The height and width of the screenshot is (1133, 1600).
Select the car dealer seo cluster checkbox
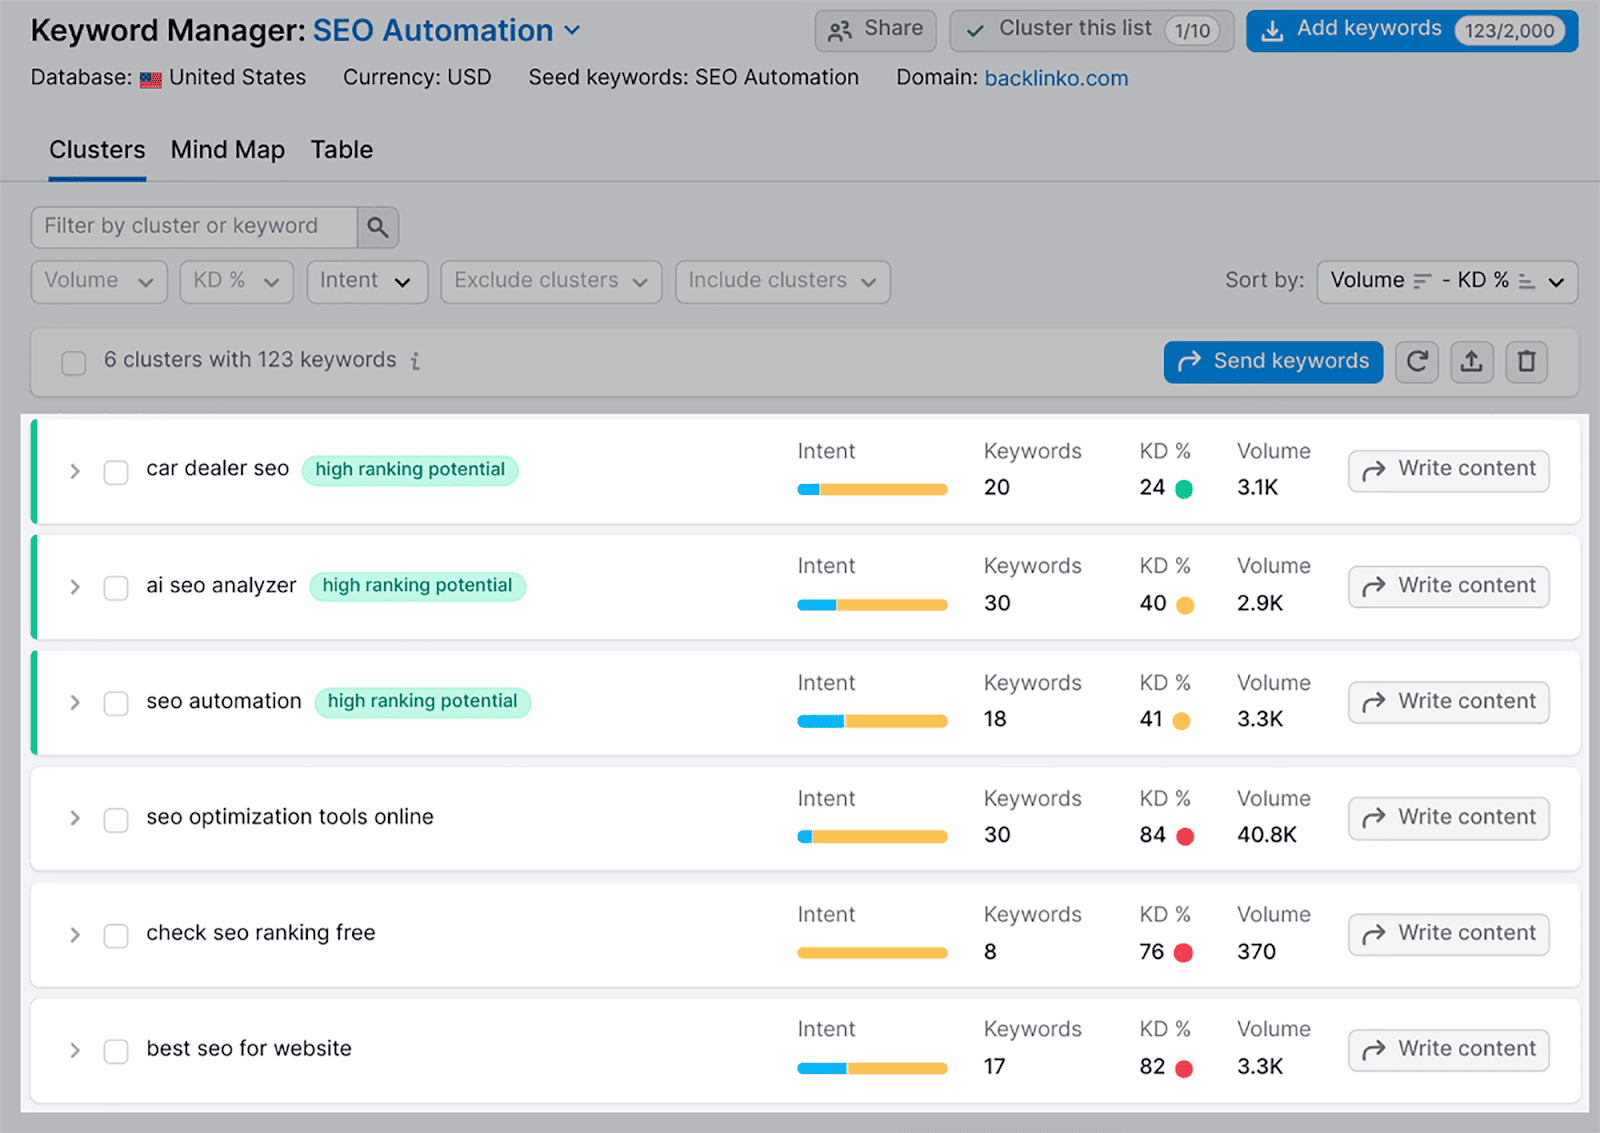pos(115,472)
